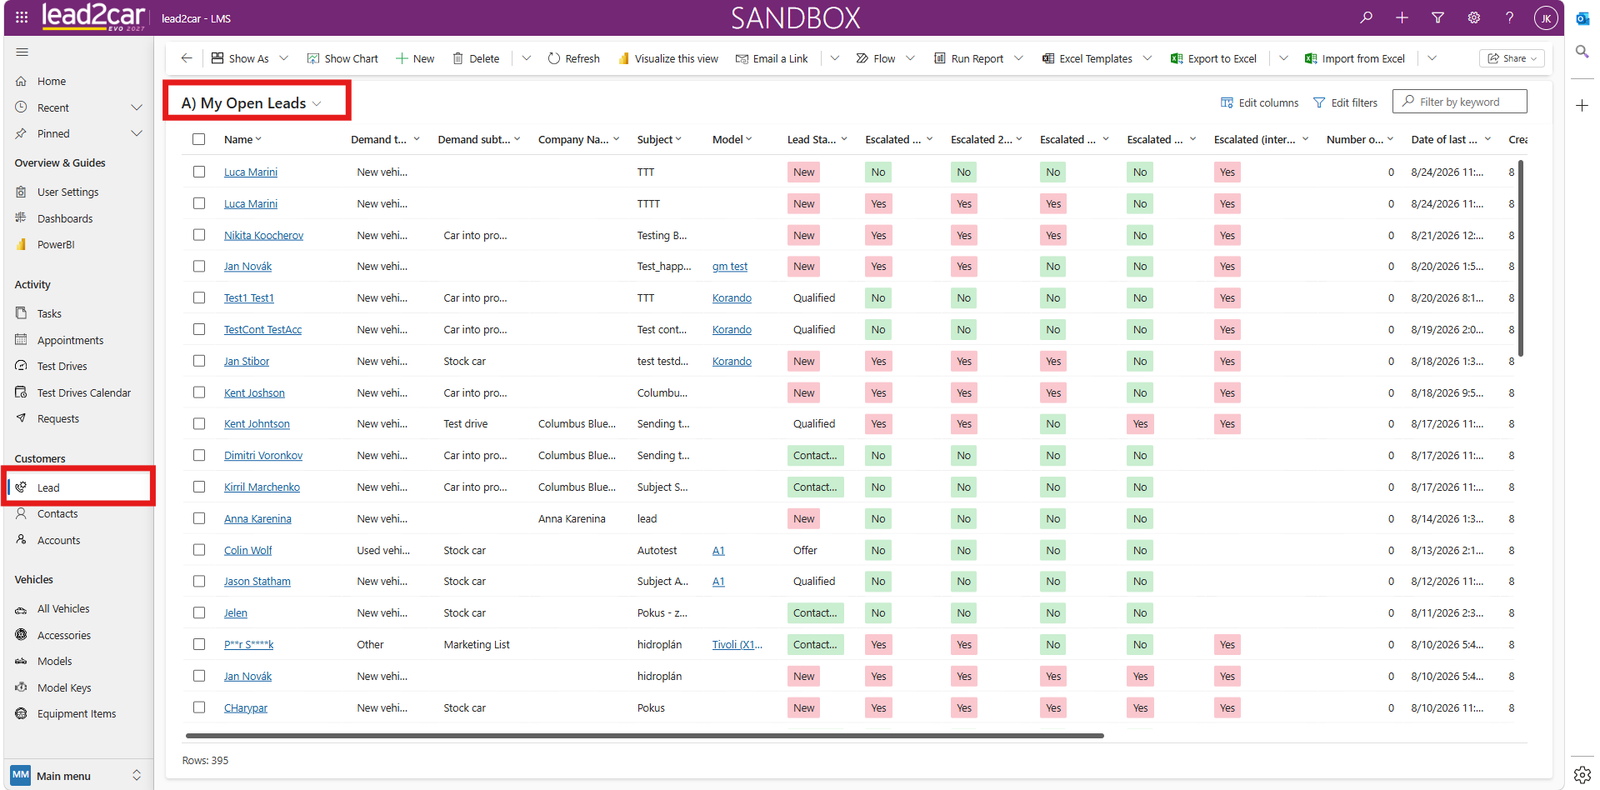Open the help question mark icon
Image resolution: width=1600 pixels, height=790 pixels.
pyautogui.click(x=1510, y=17)
